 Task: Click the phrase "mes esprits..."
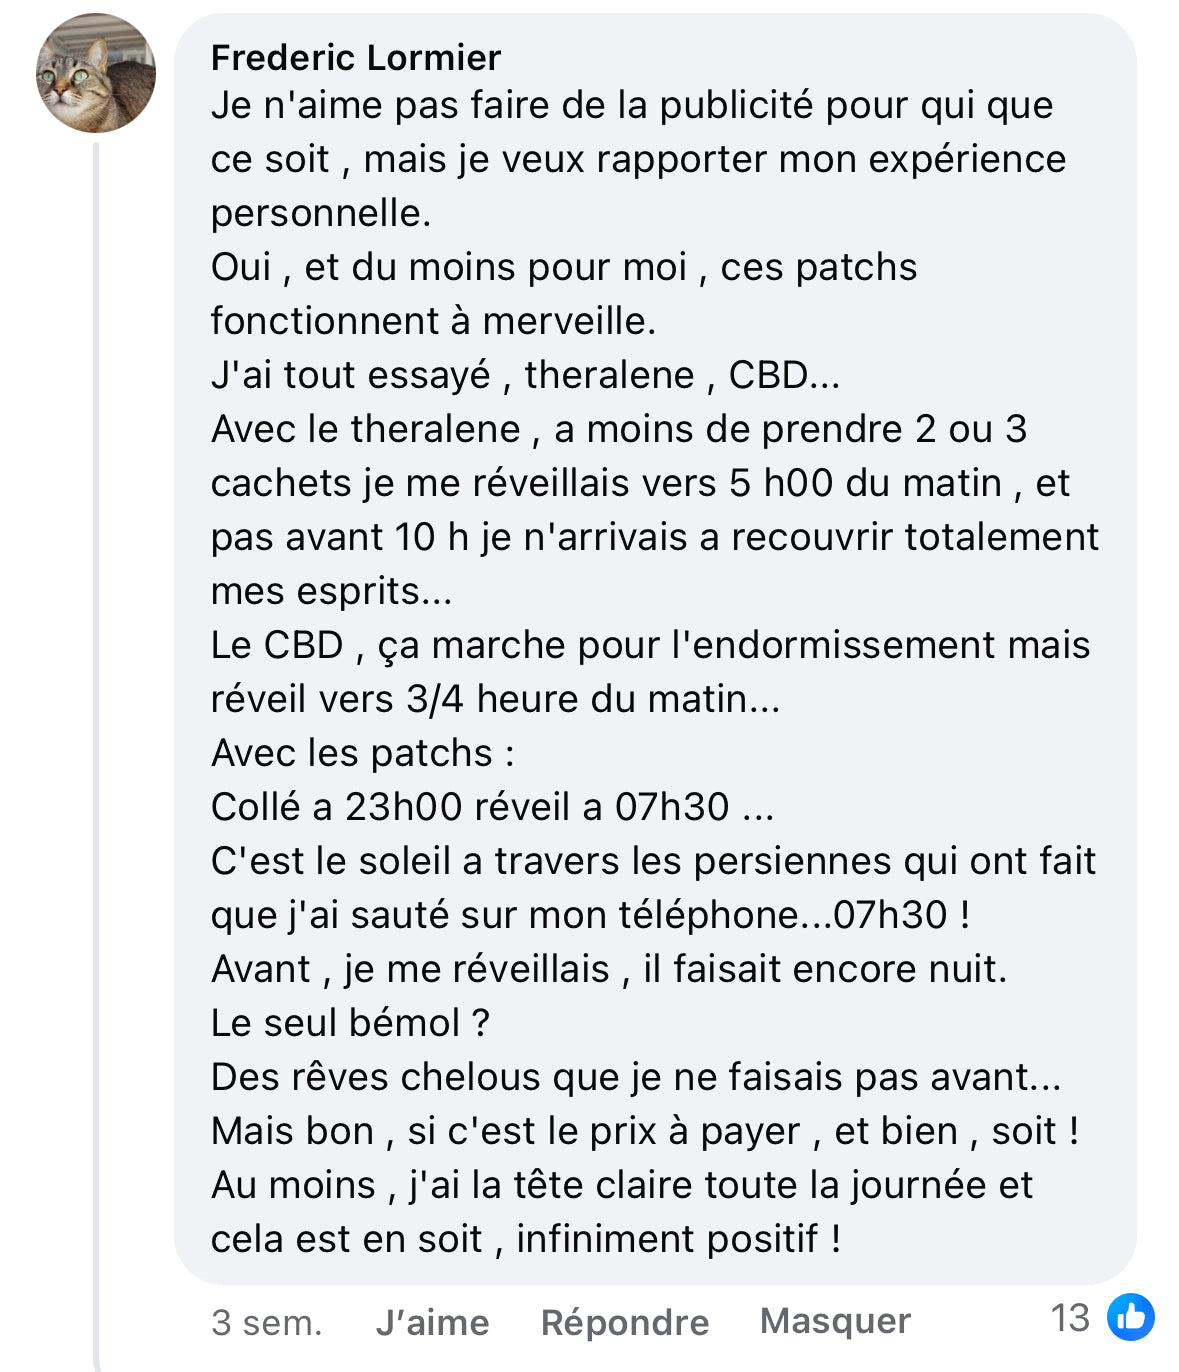tap(331, 591)
